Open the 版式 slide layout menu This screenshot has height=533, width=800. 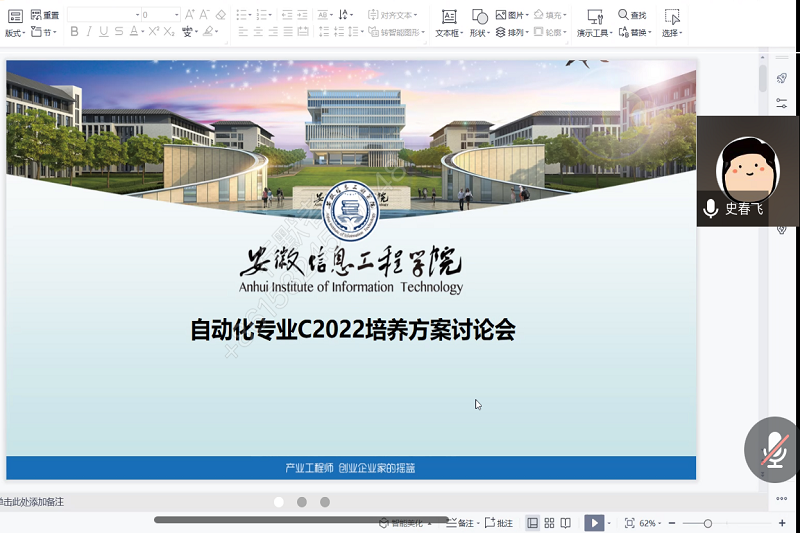[15, 23]
